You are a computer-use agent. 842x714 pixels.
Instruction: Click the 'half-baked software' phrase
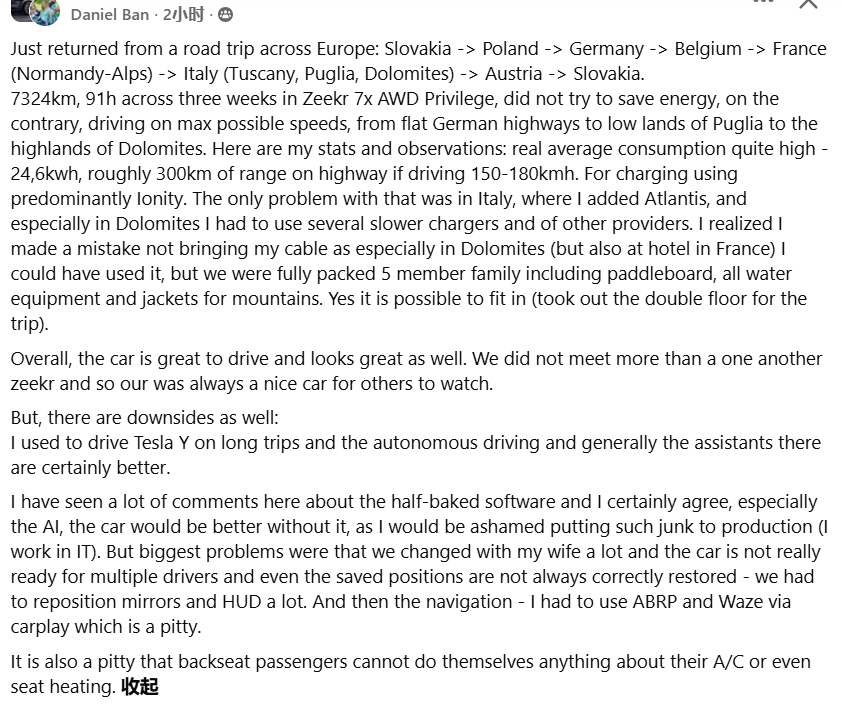(x=473, y=501)
